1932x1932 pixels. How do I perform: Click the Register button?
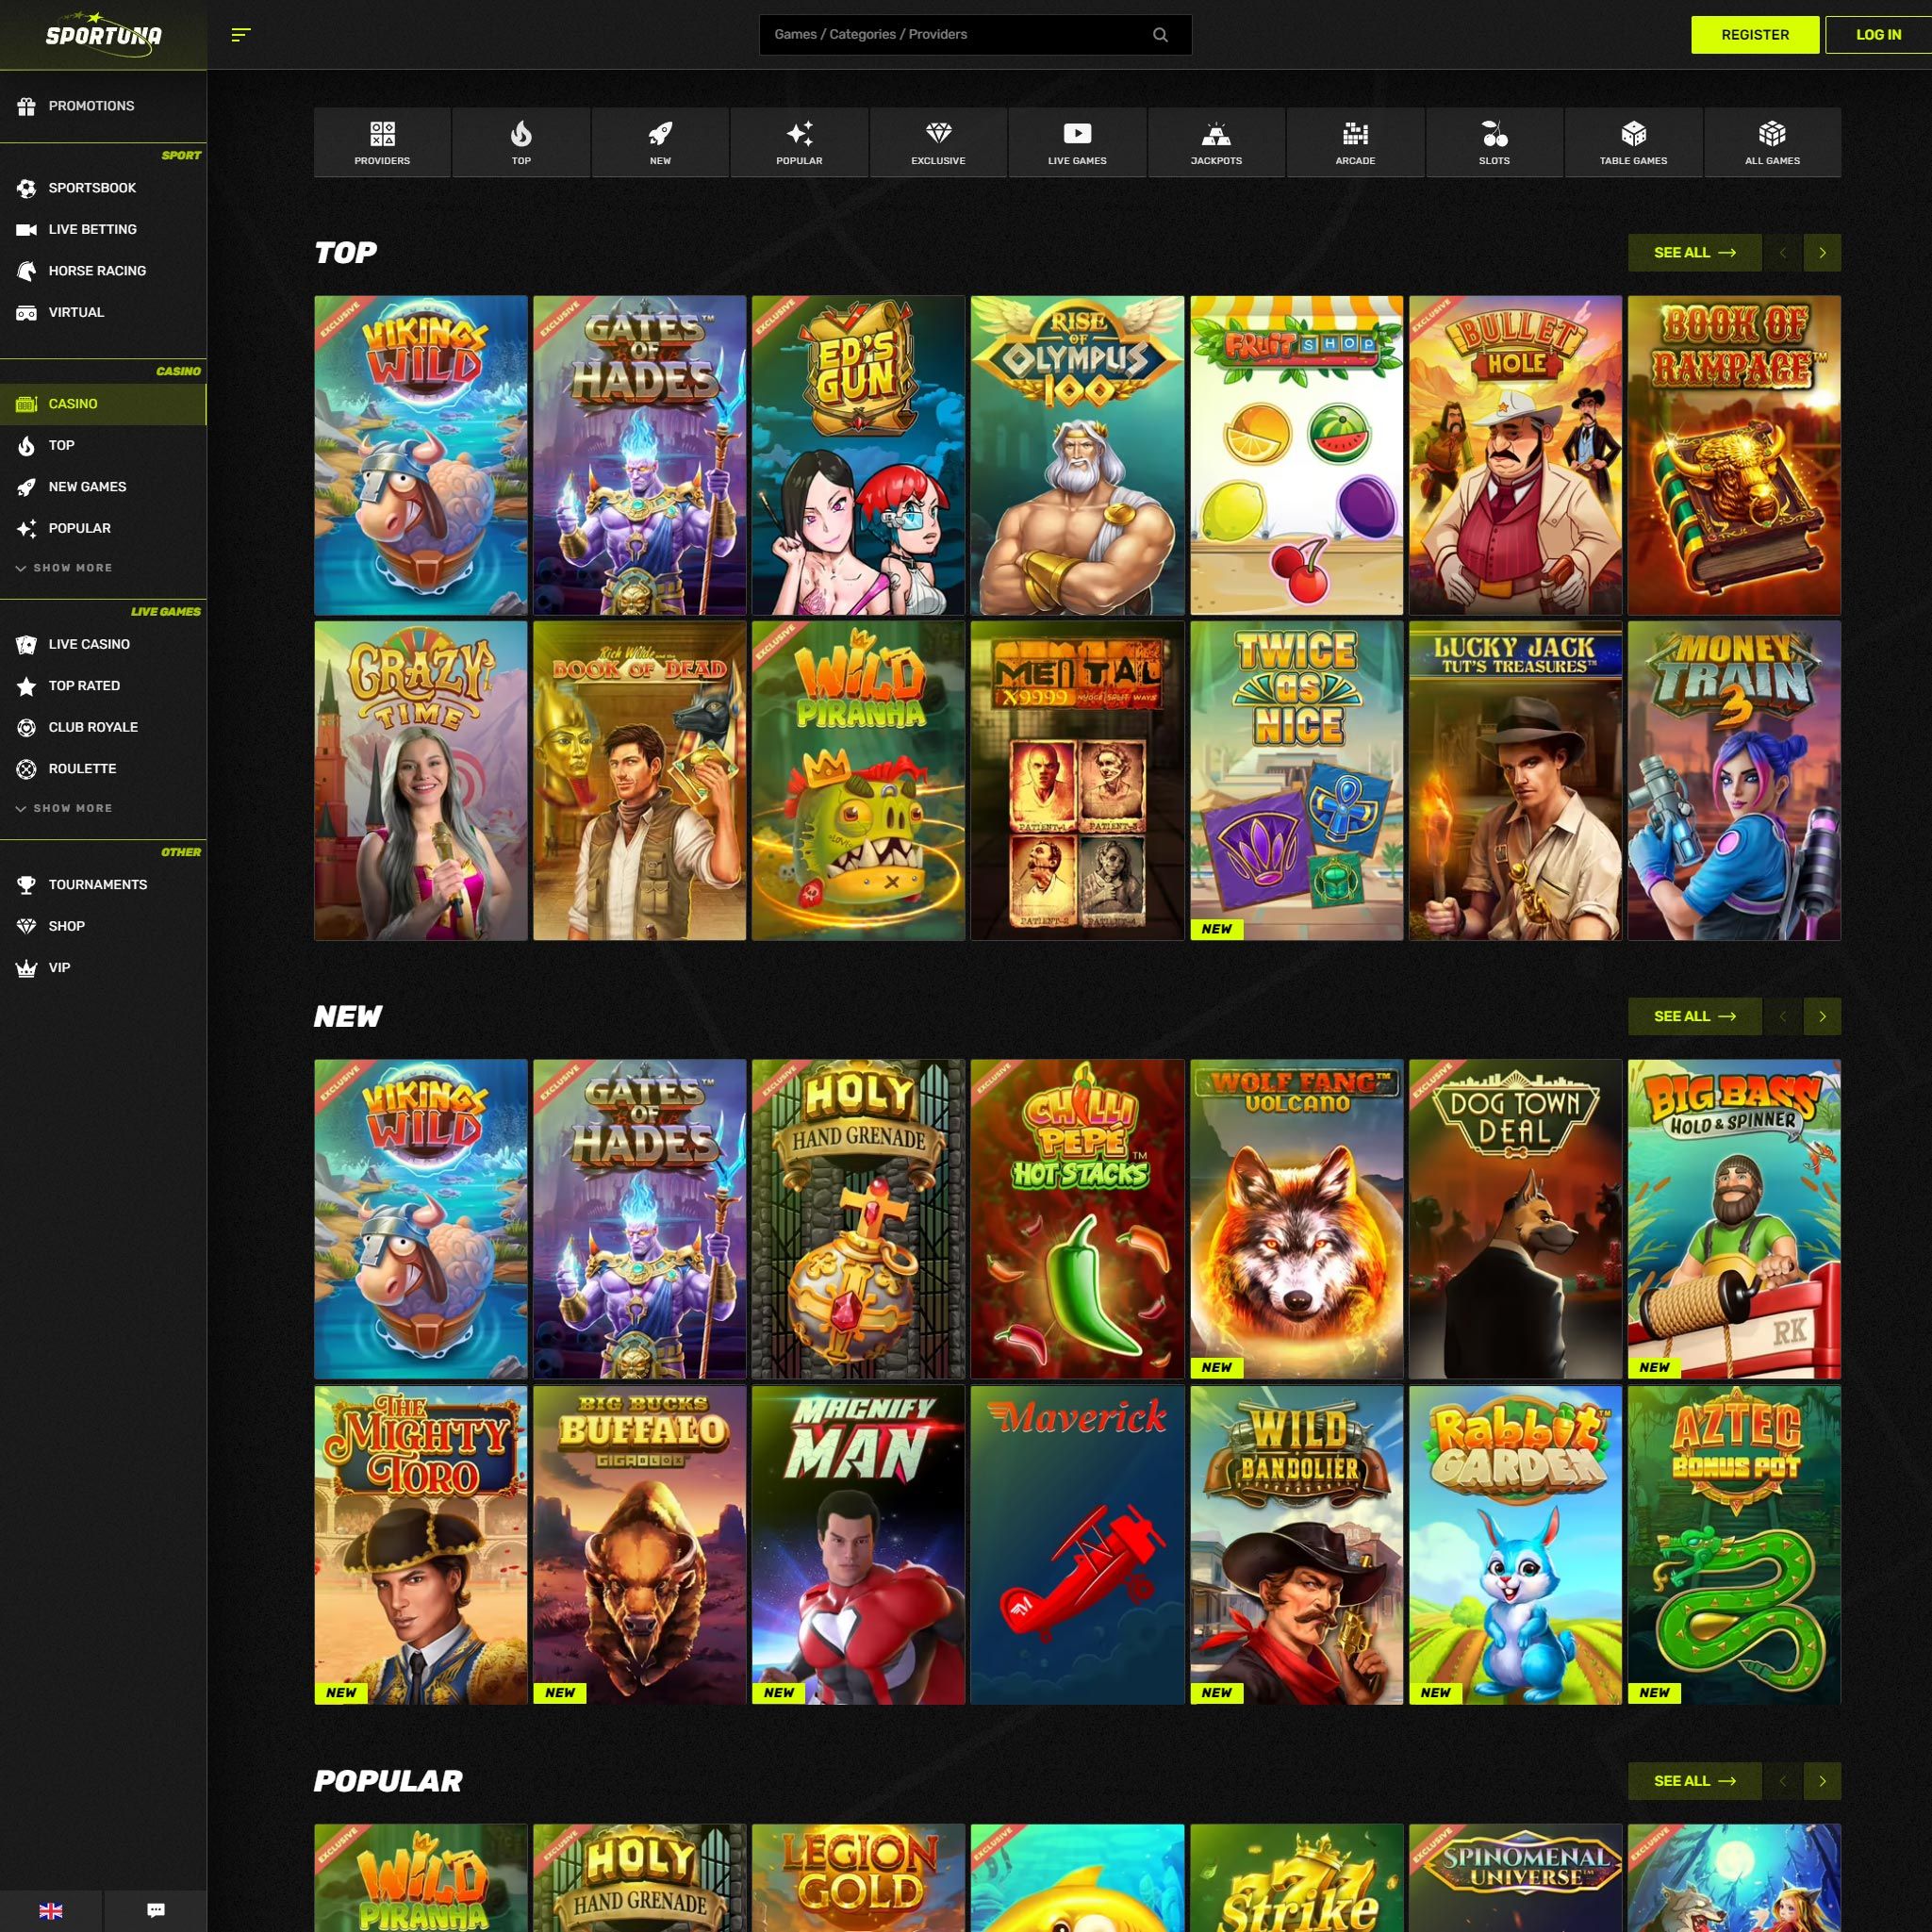coord(1754,35)
